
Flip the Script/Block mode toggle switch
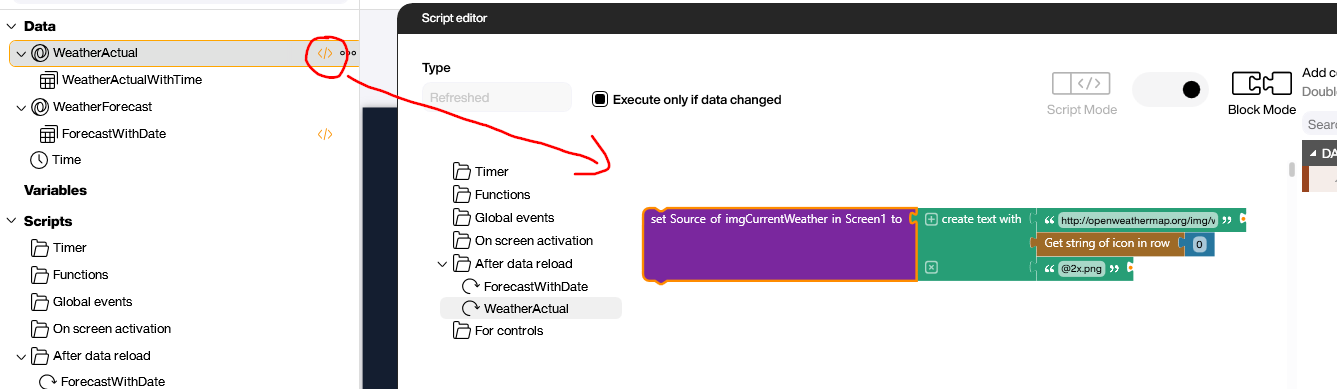pos(1170,89)
